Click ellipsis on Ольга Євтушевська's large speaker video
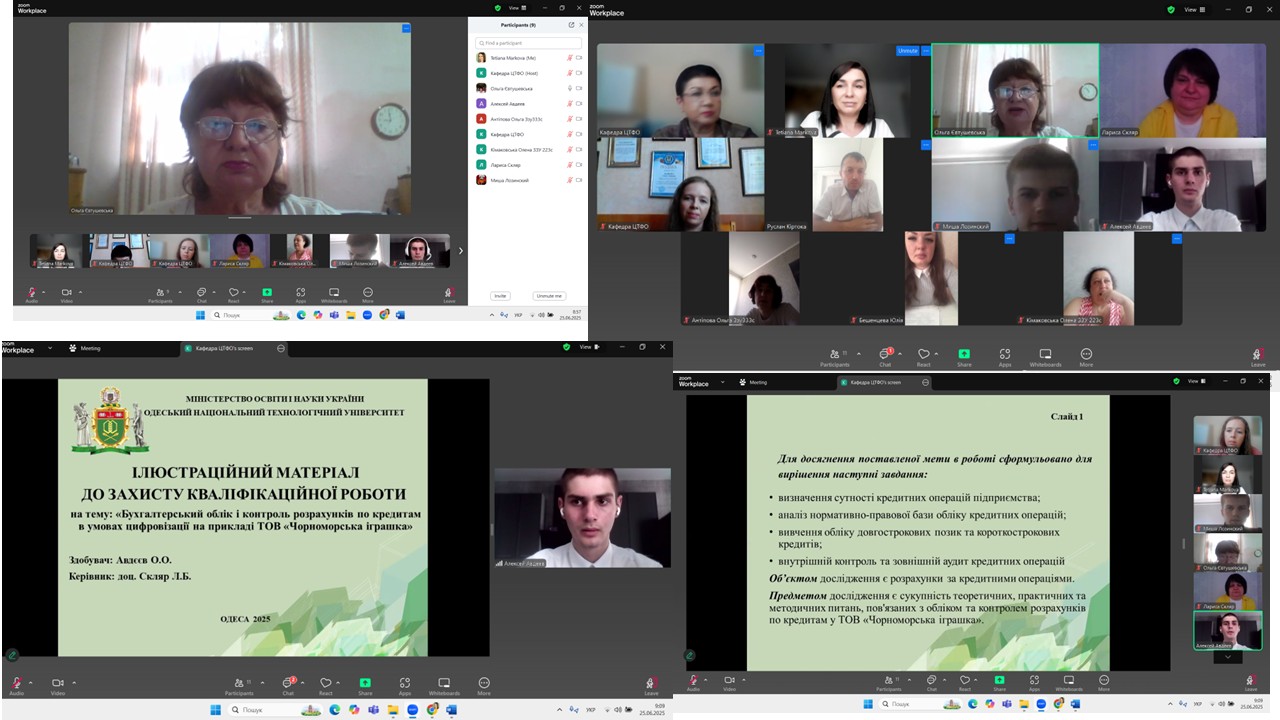 click(x=406, y=28)
